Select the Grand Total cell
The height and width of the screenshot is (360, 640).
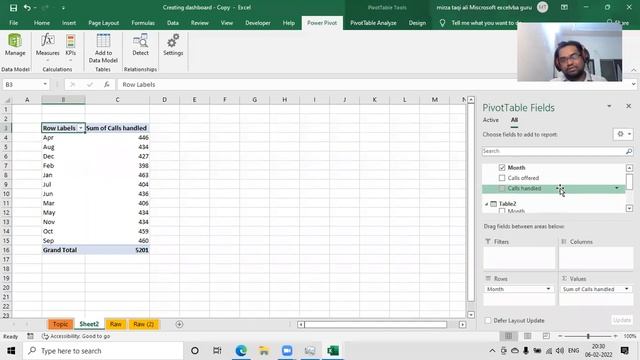pos(63,250)
